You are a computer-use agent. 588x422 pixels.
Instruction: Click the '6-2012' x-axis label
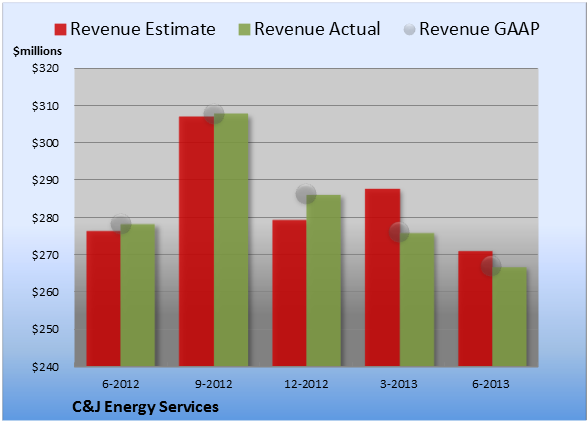click(121, 384)
